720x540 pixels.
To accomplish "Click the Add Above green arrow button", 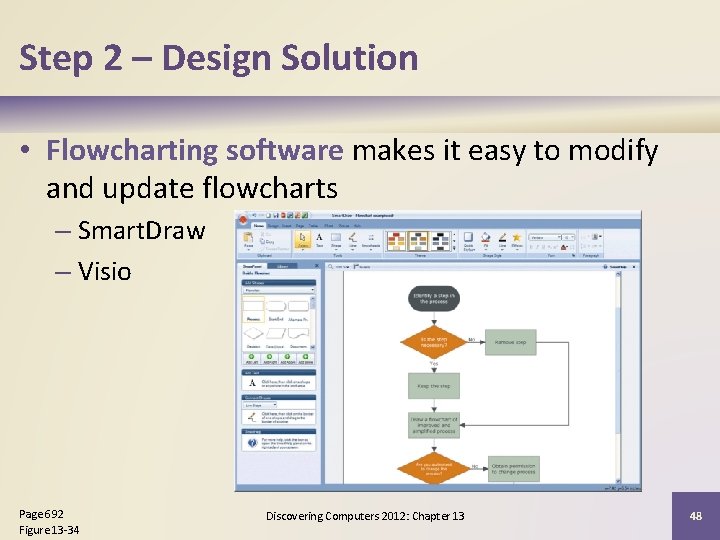I will click(287, 359).
